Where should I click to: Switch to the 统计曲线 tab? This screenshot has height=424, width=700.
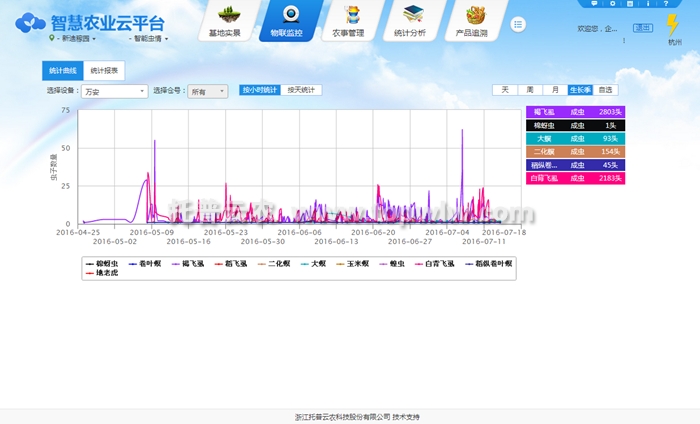pyautogui.click(x=62, y=71)
